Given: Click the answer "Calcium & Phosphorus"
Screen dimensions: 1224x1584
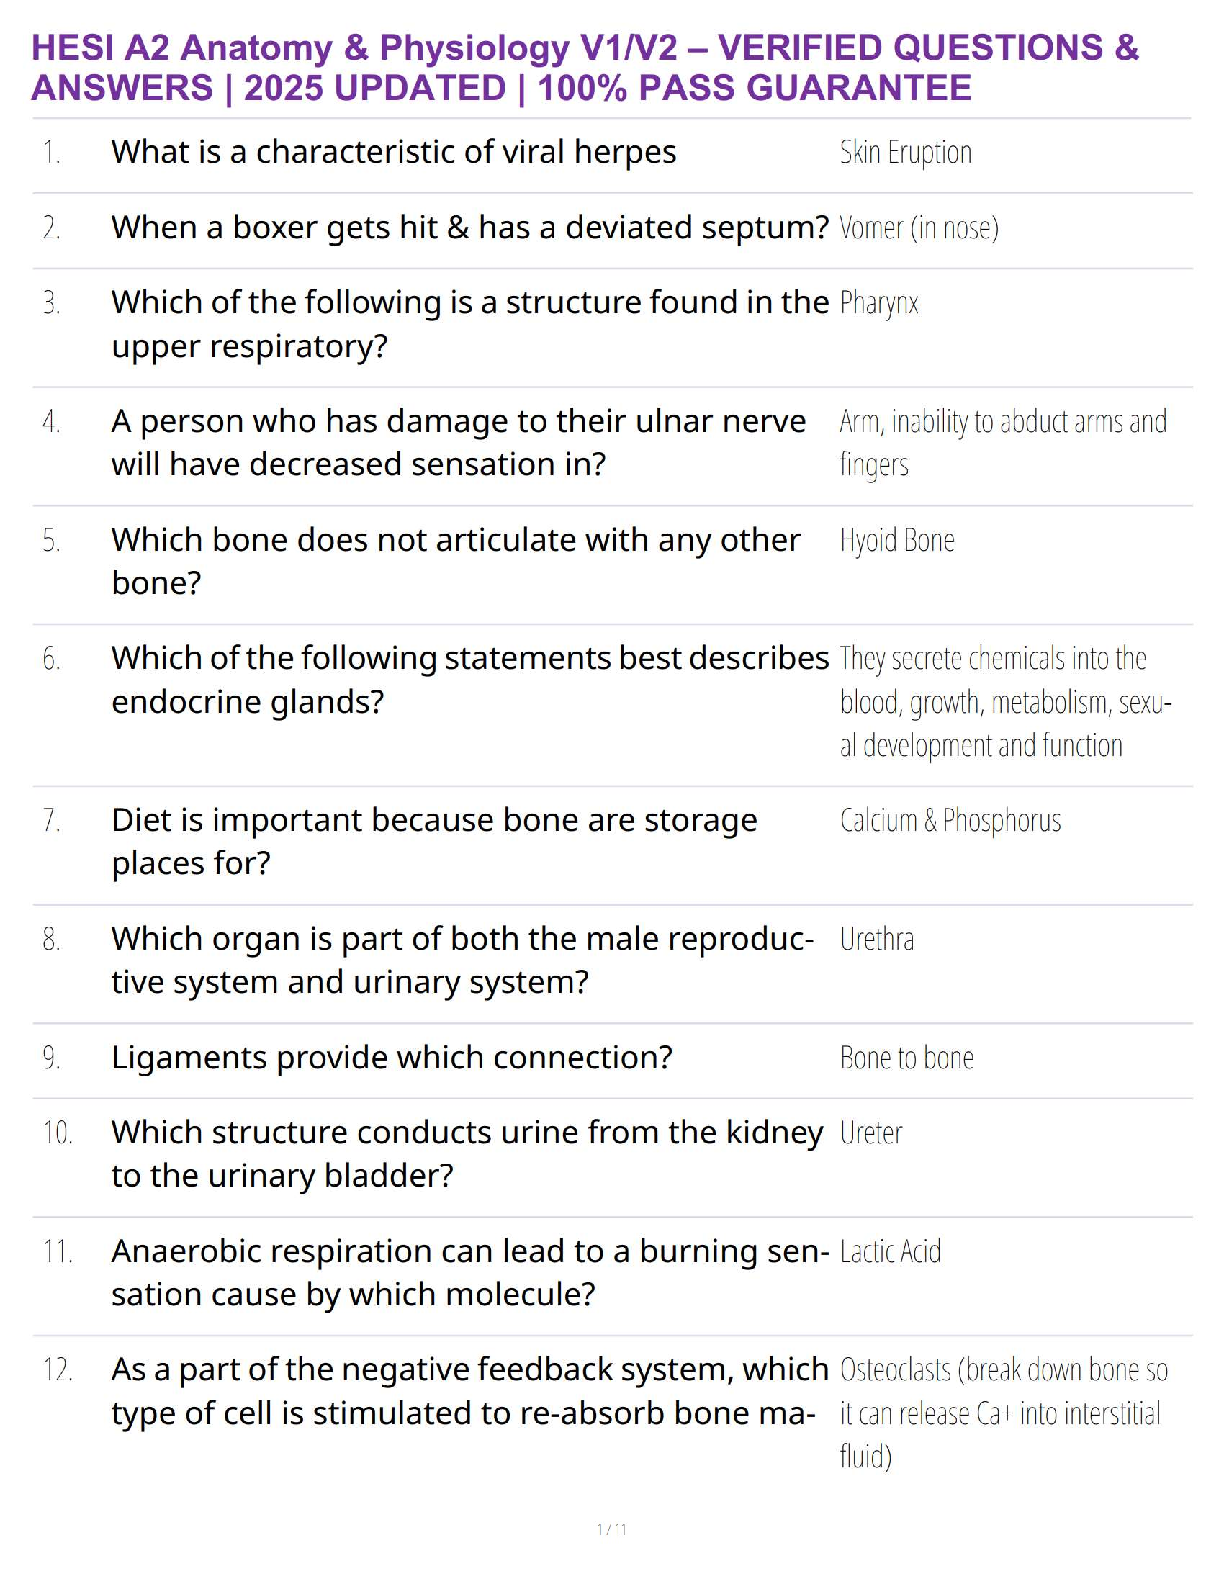Looking at the screenshot, I should coord(950,821).
